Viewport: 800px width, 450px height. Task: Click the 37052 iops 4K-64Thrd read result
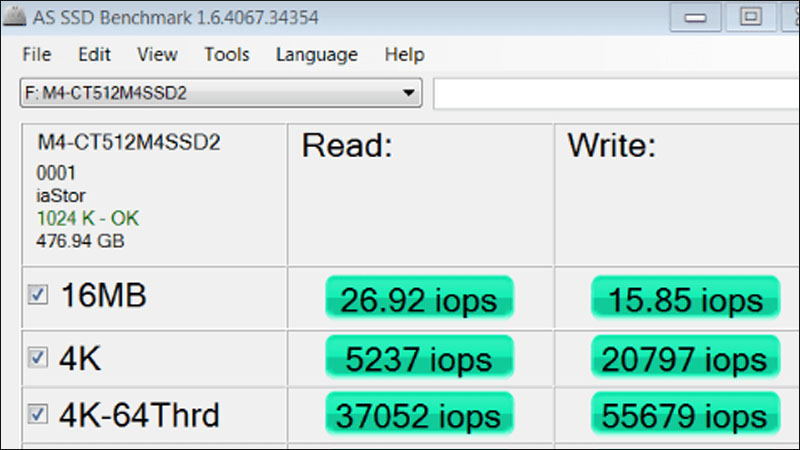point(419,414)
